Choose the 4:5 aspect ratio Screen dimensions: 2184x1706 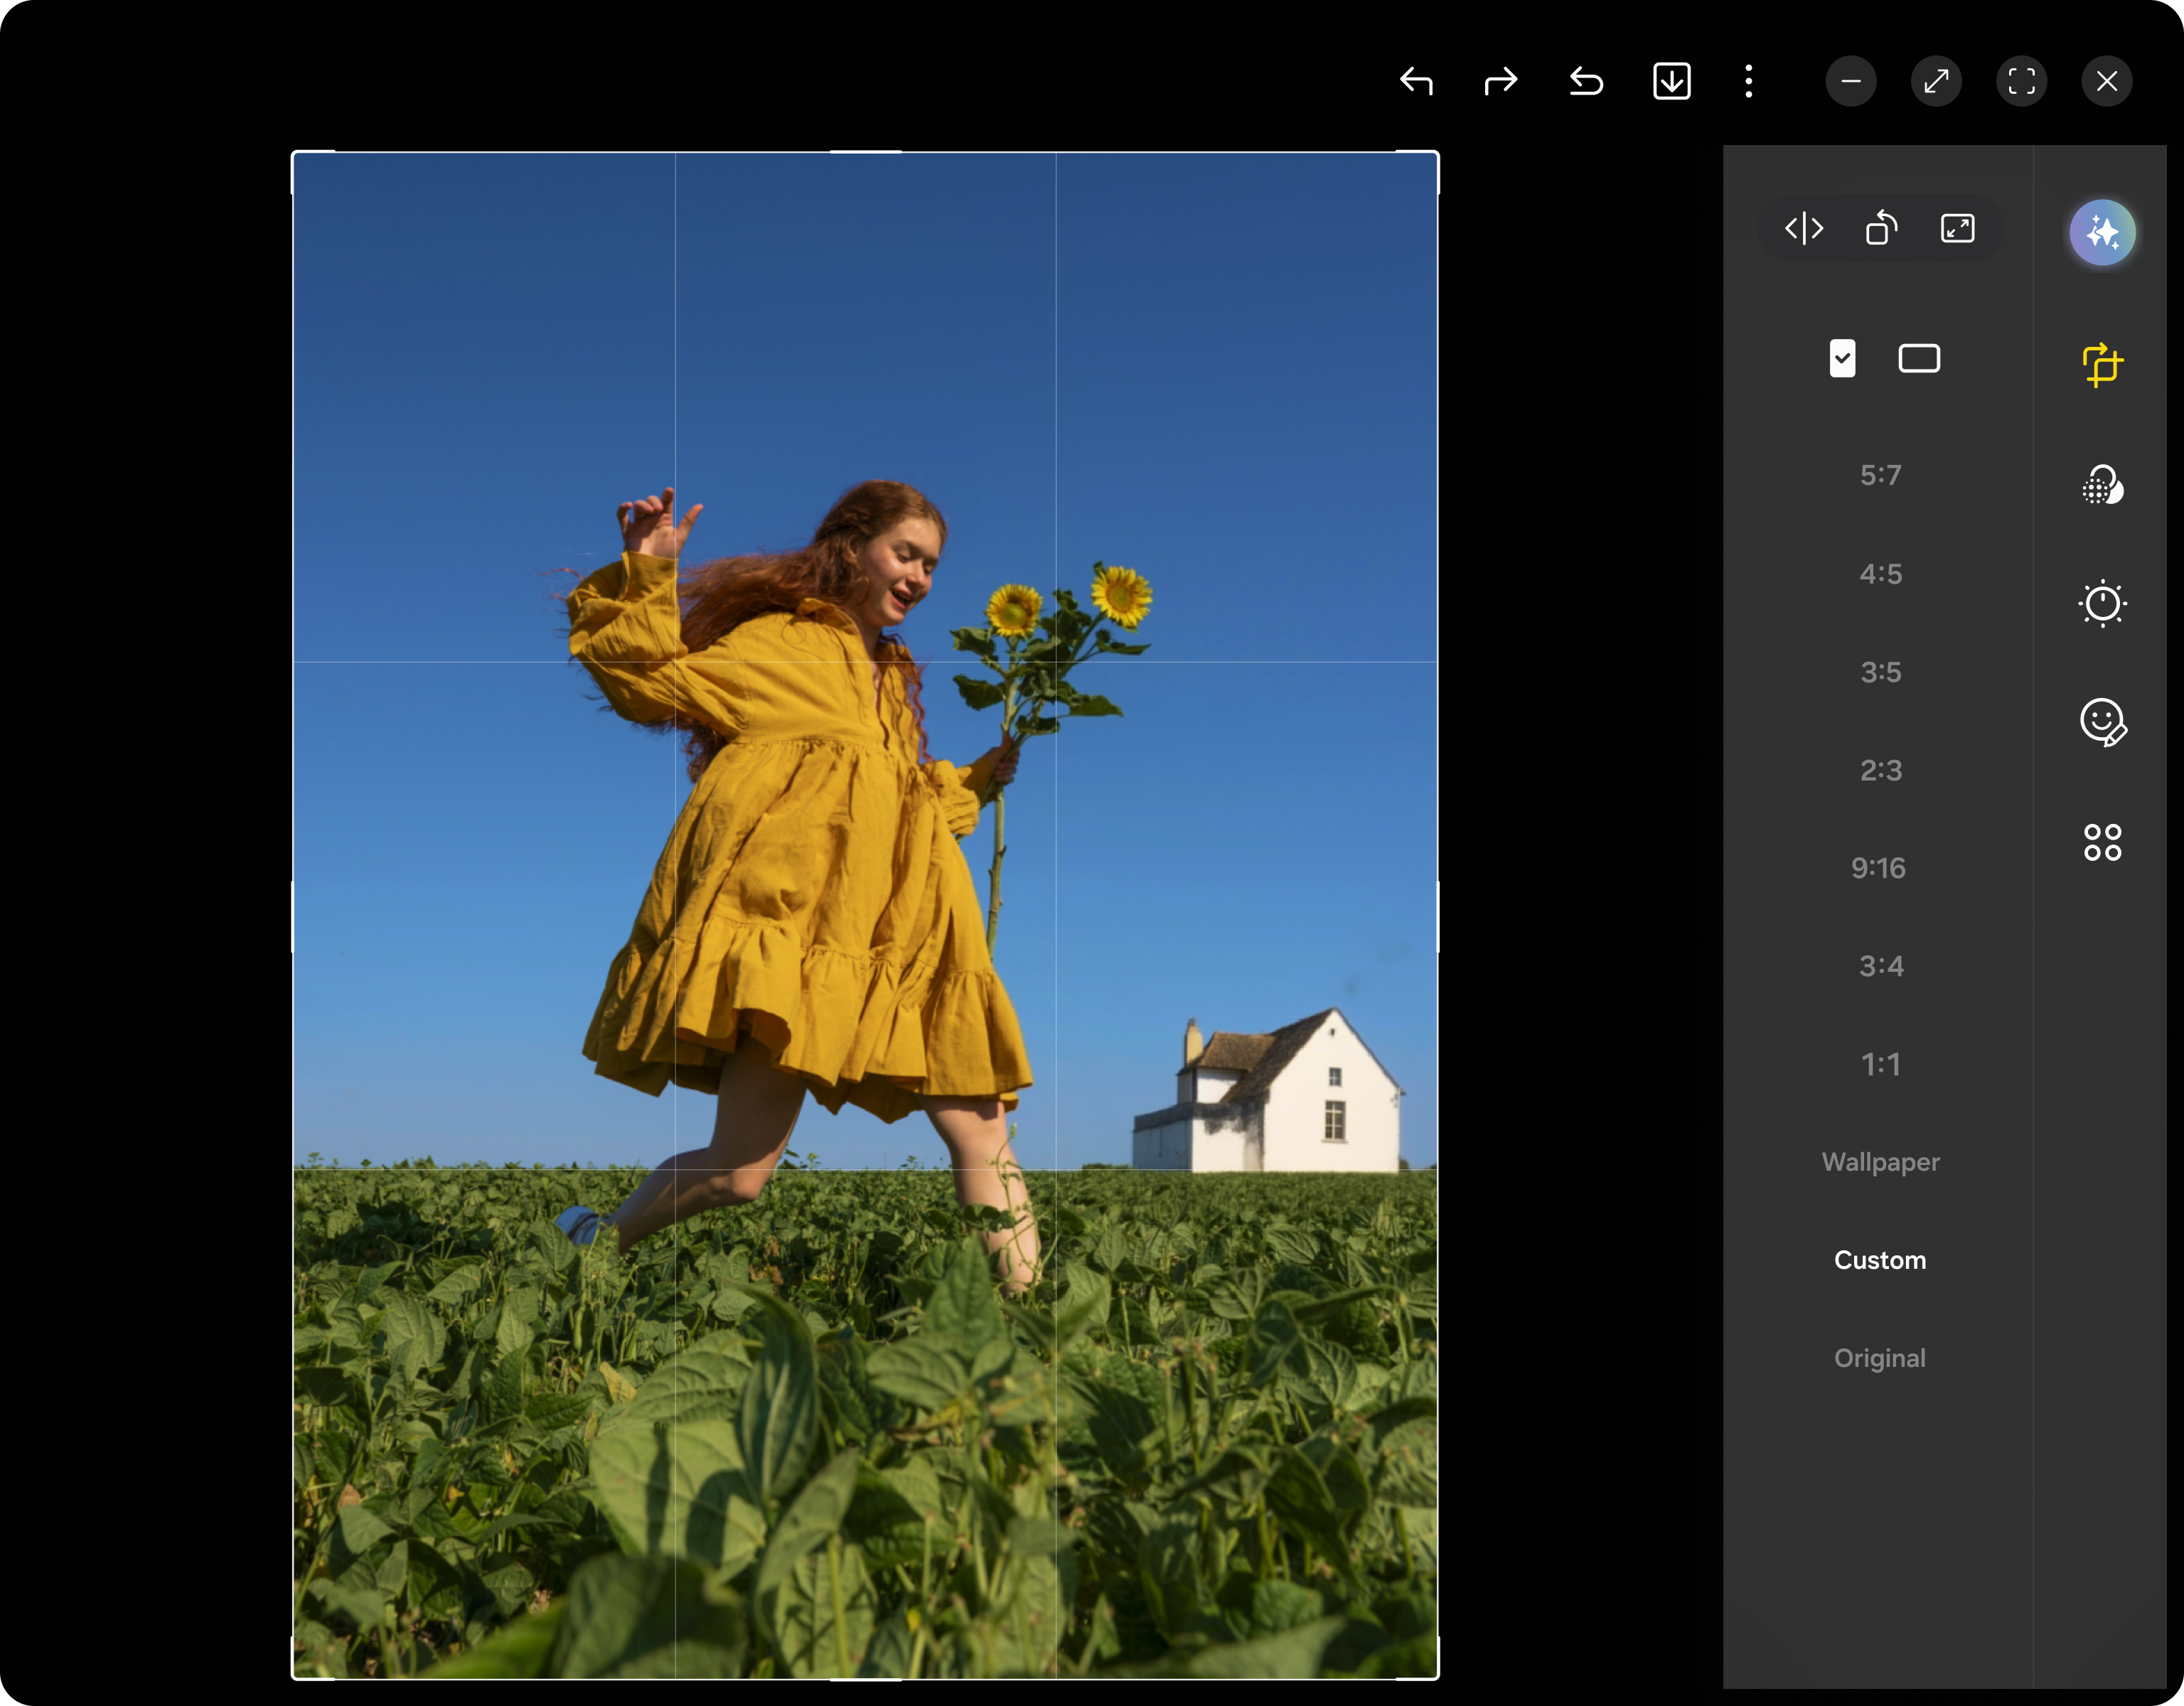(1880, 574)
